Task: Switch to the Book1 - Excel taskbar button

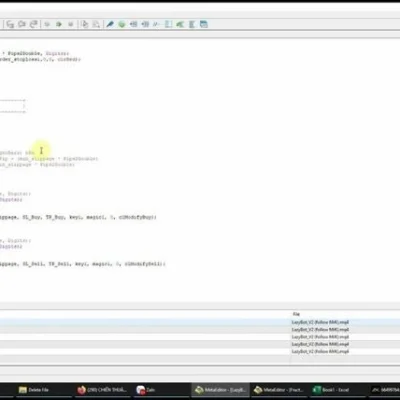Action: tap(331, 390)
